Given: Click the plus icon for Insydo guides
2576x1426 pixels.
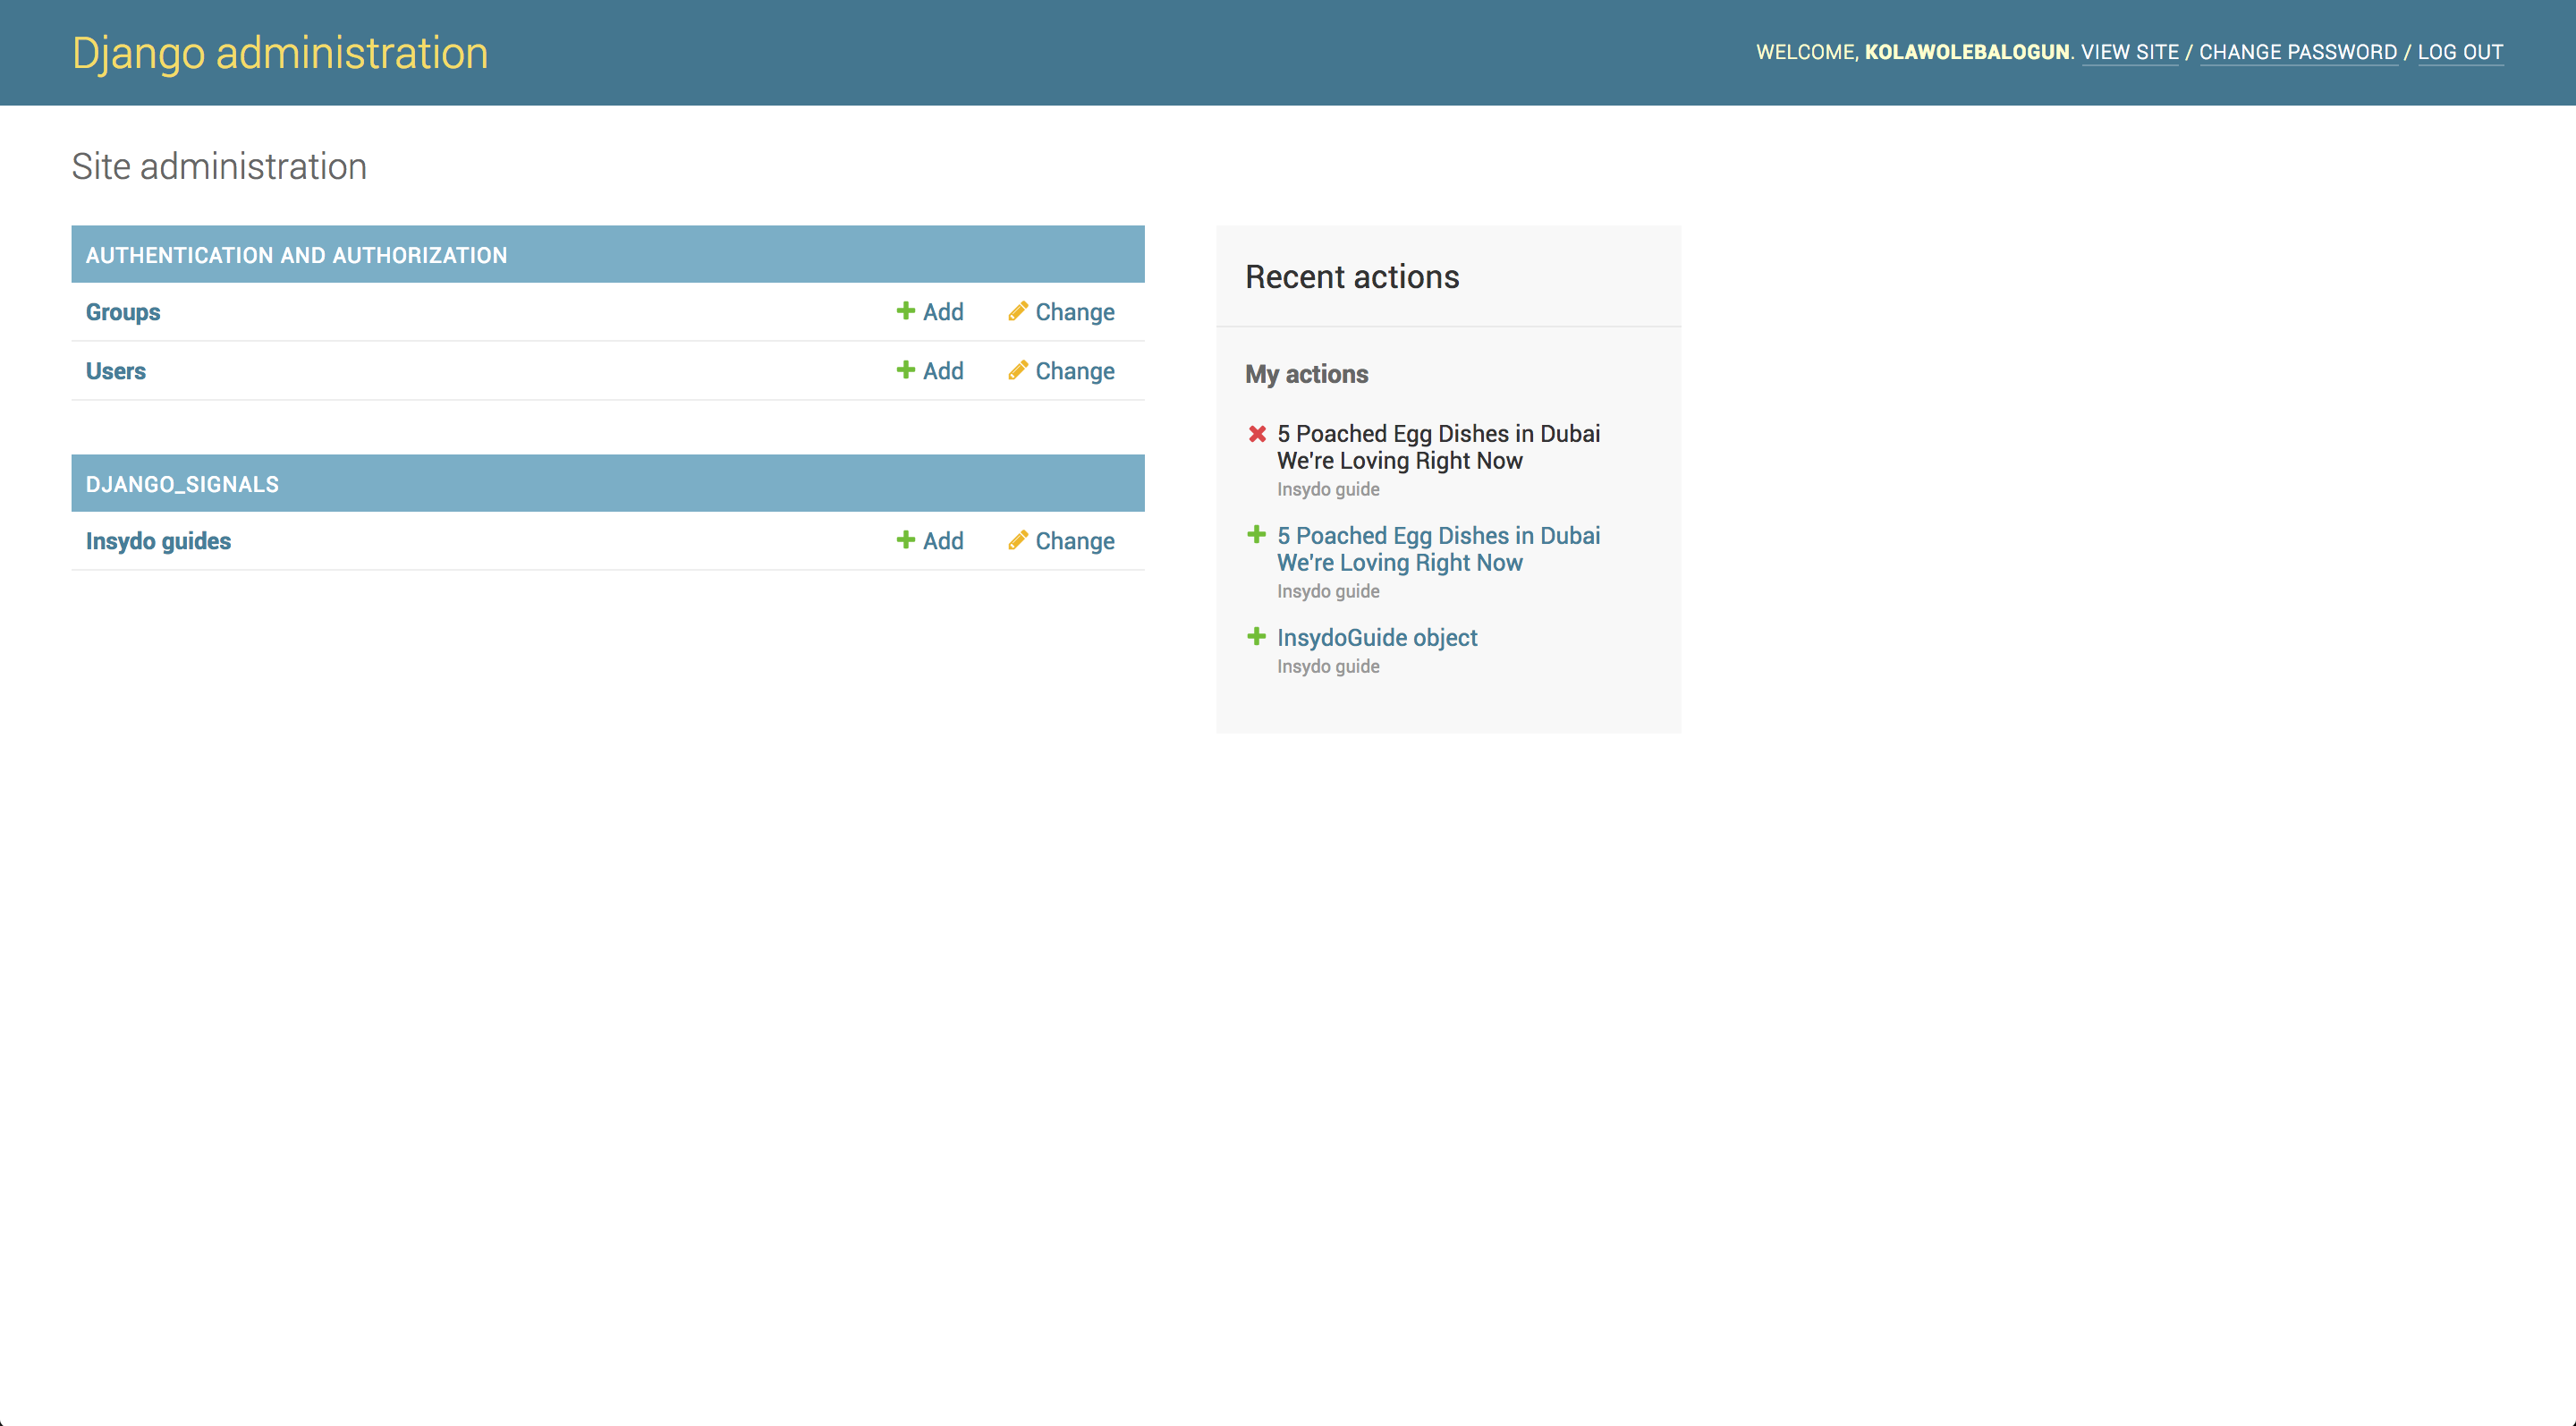Looking at the screenshot, I should point(905,540).
